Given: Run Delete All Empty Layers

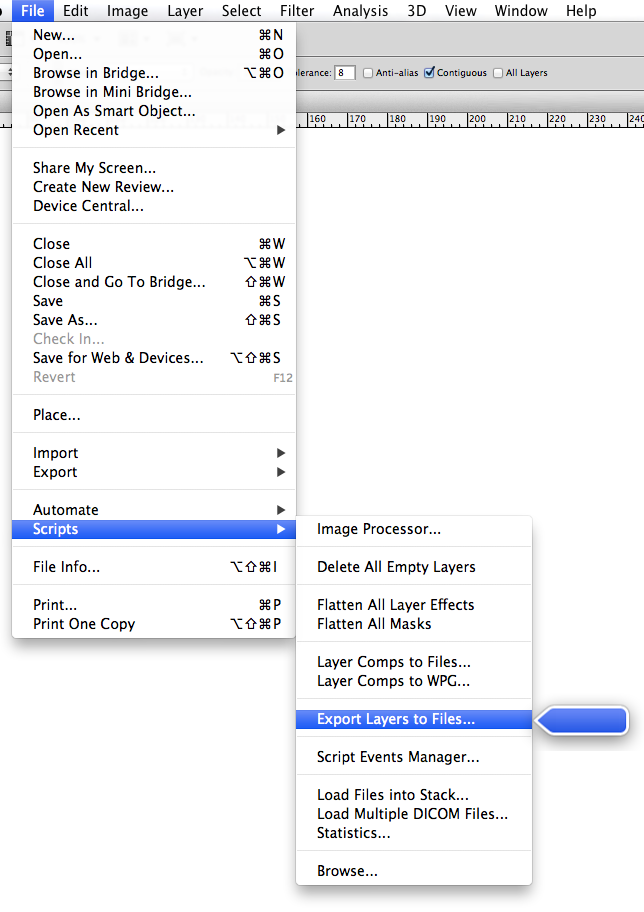Looking at the screenshot, I should click(414, 567).
